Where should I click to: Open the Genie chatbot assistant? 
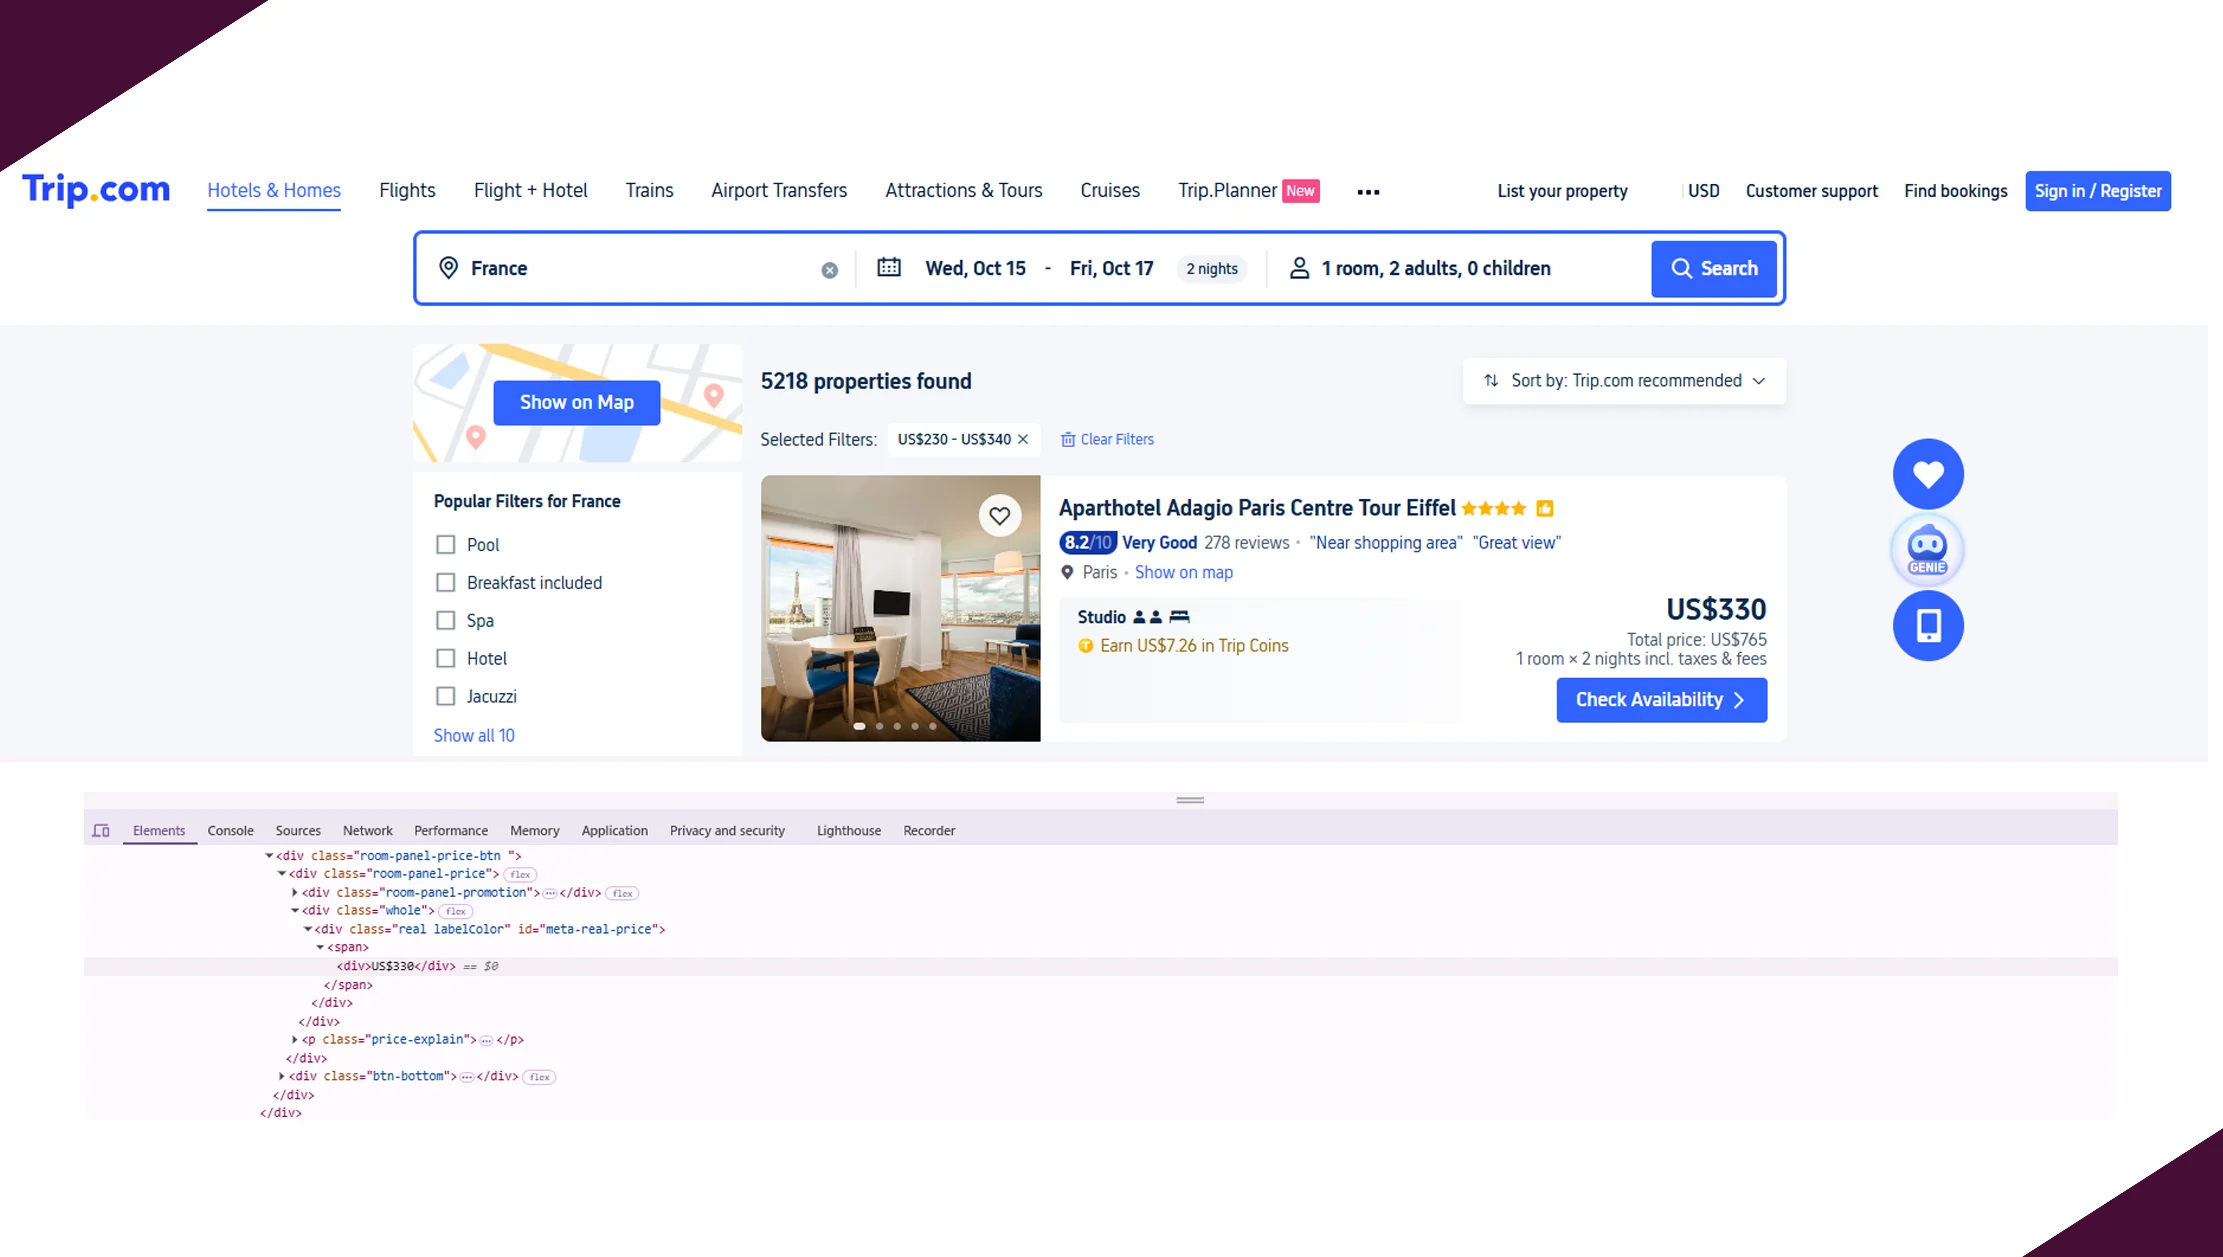coord(1927,549)
